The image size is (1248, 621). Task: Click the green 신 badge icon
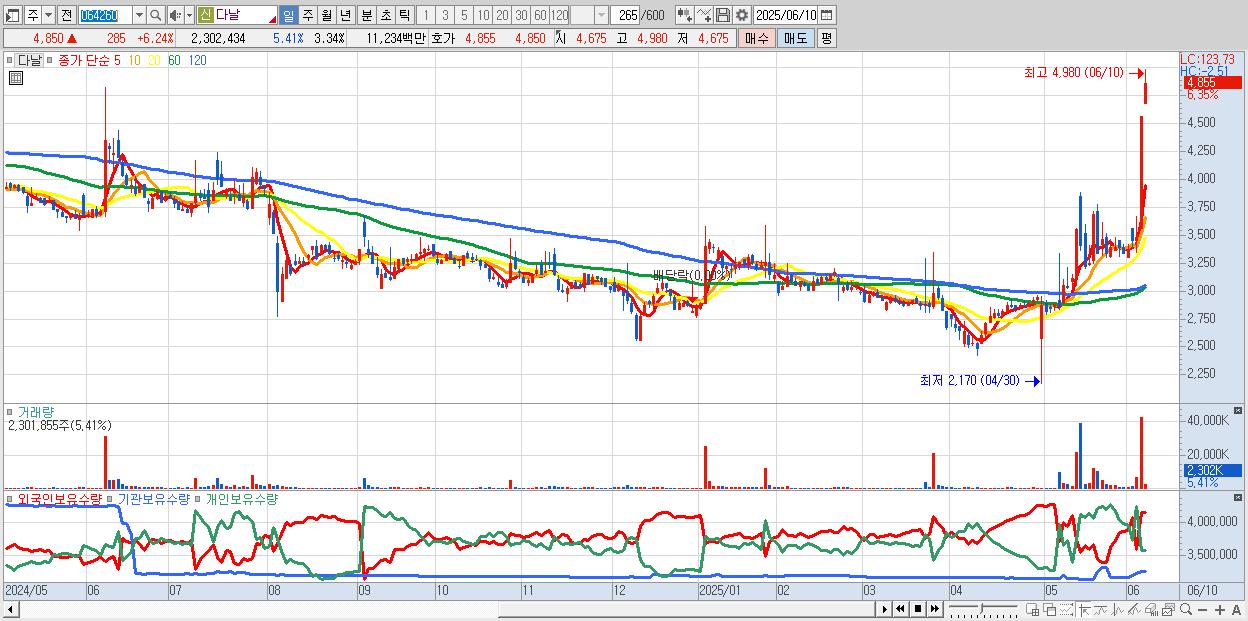[x=205, y=15]
